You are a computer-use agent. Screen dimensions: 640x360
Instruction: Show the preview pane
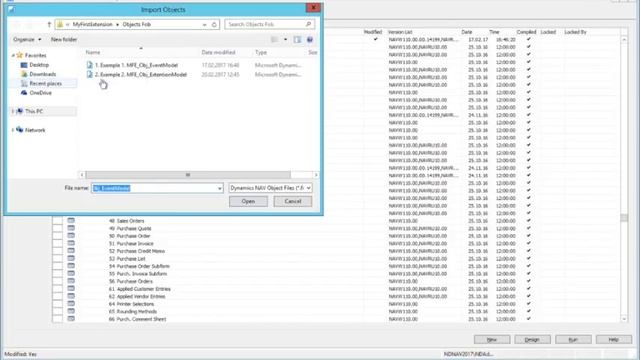(297, 40)
